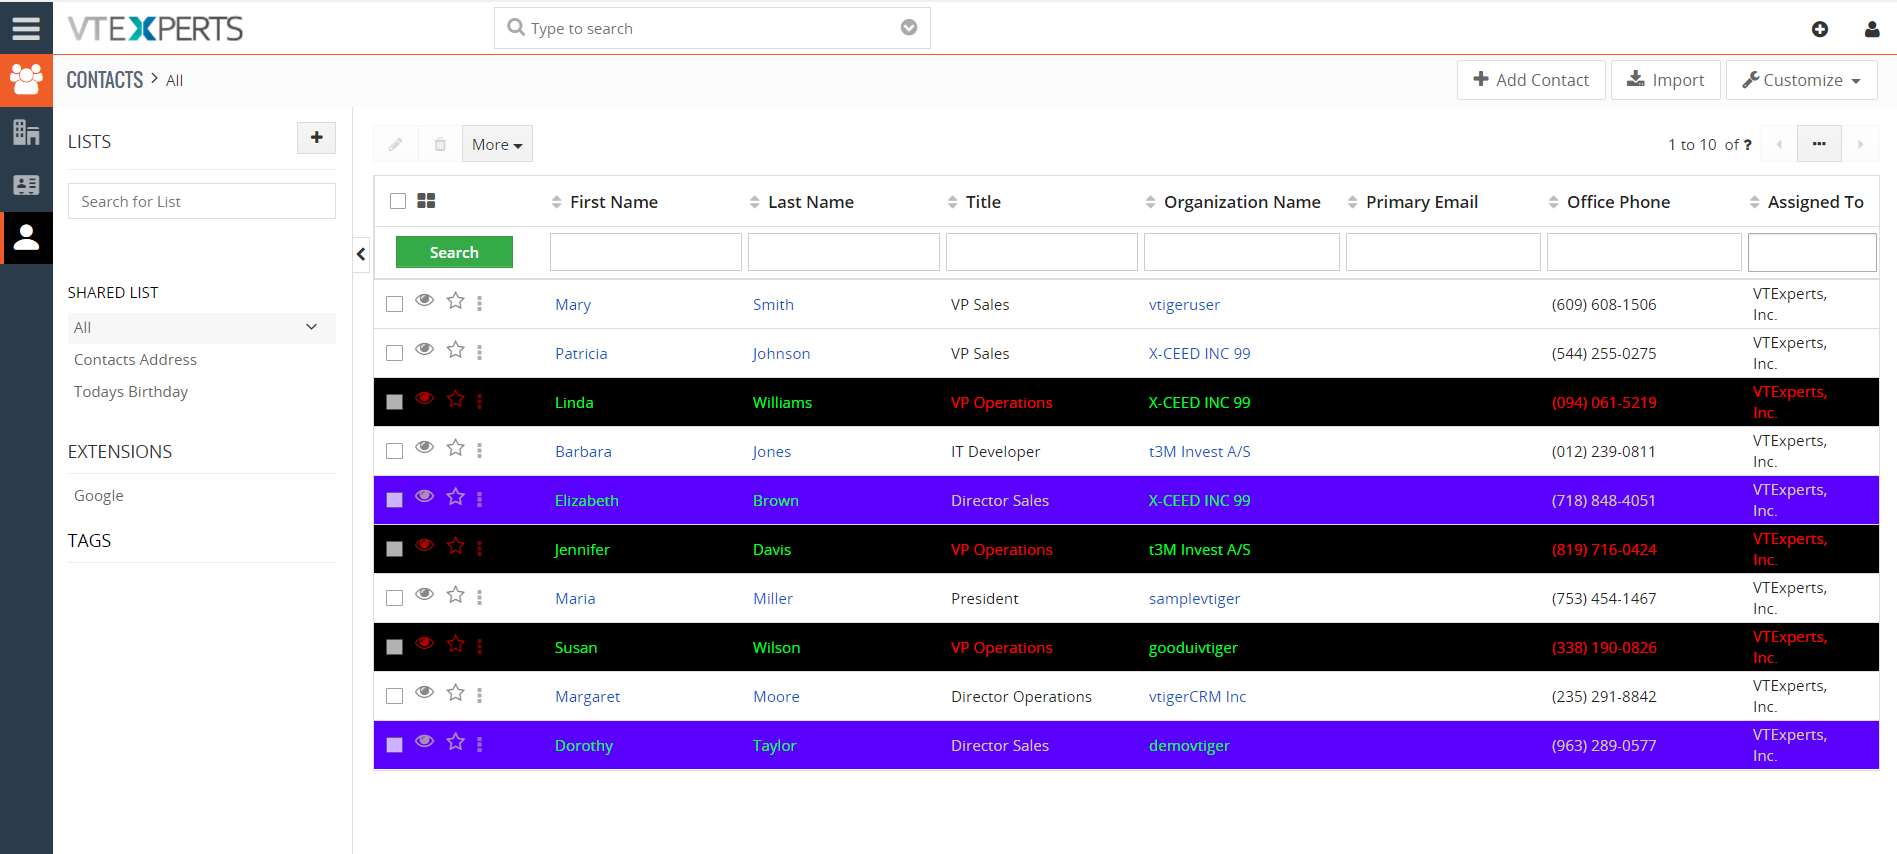This screenshot has height=854, width=1897.
Task: Open row actions menu for Mary Smith
Action: click(x=480, y=303)
